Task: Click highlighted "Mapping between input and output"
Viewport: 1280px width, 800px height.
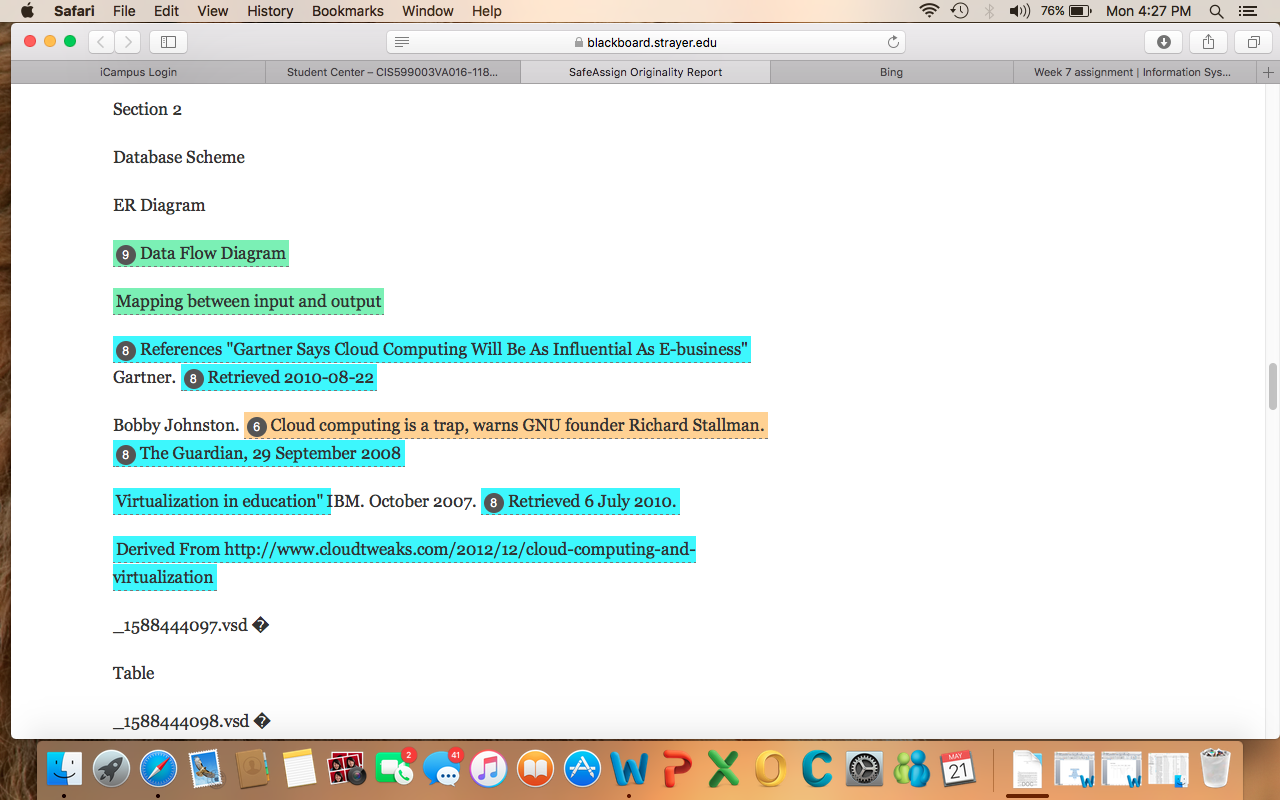Action: tap(248, 302)
